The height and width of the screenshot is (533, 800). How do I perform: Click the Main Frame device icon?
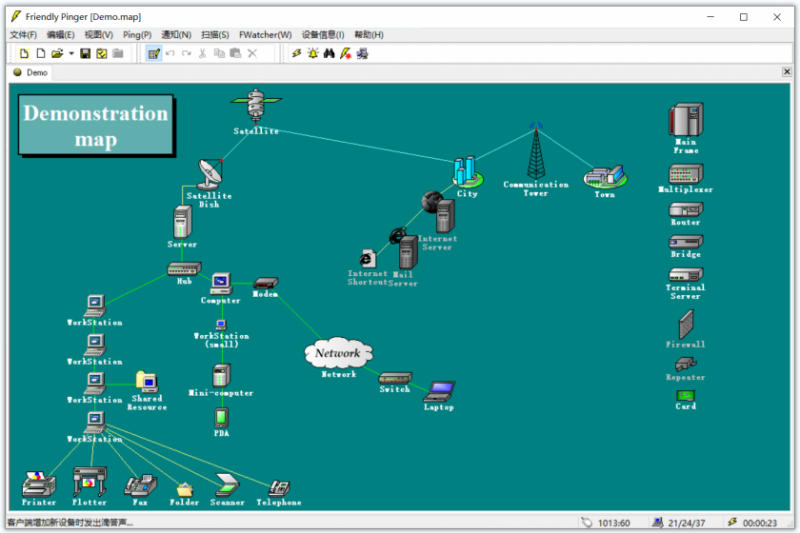pyautogui.click(x=686, y=120)
